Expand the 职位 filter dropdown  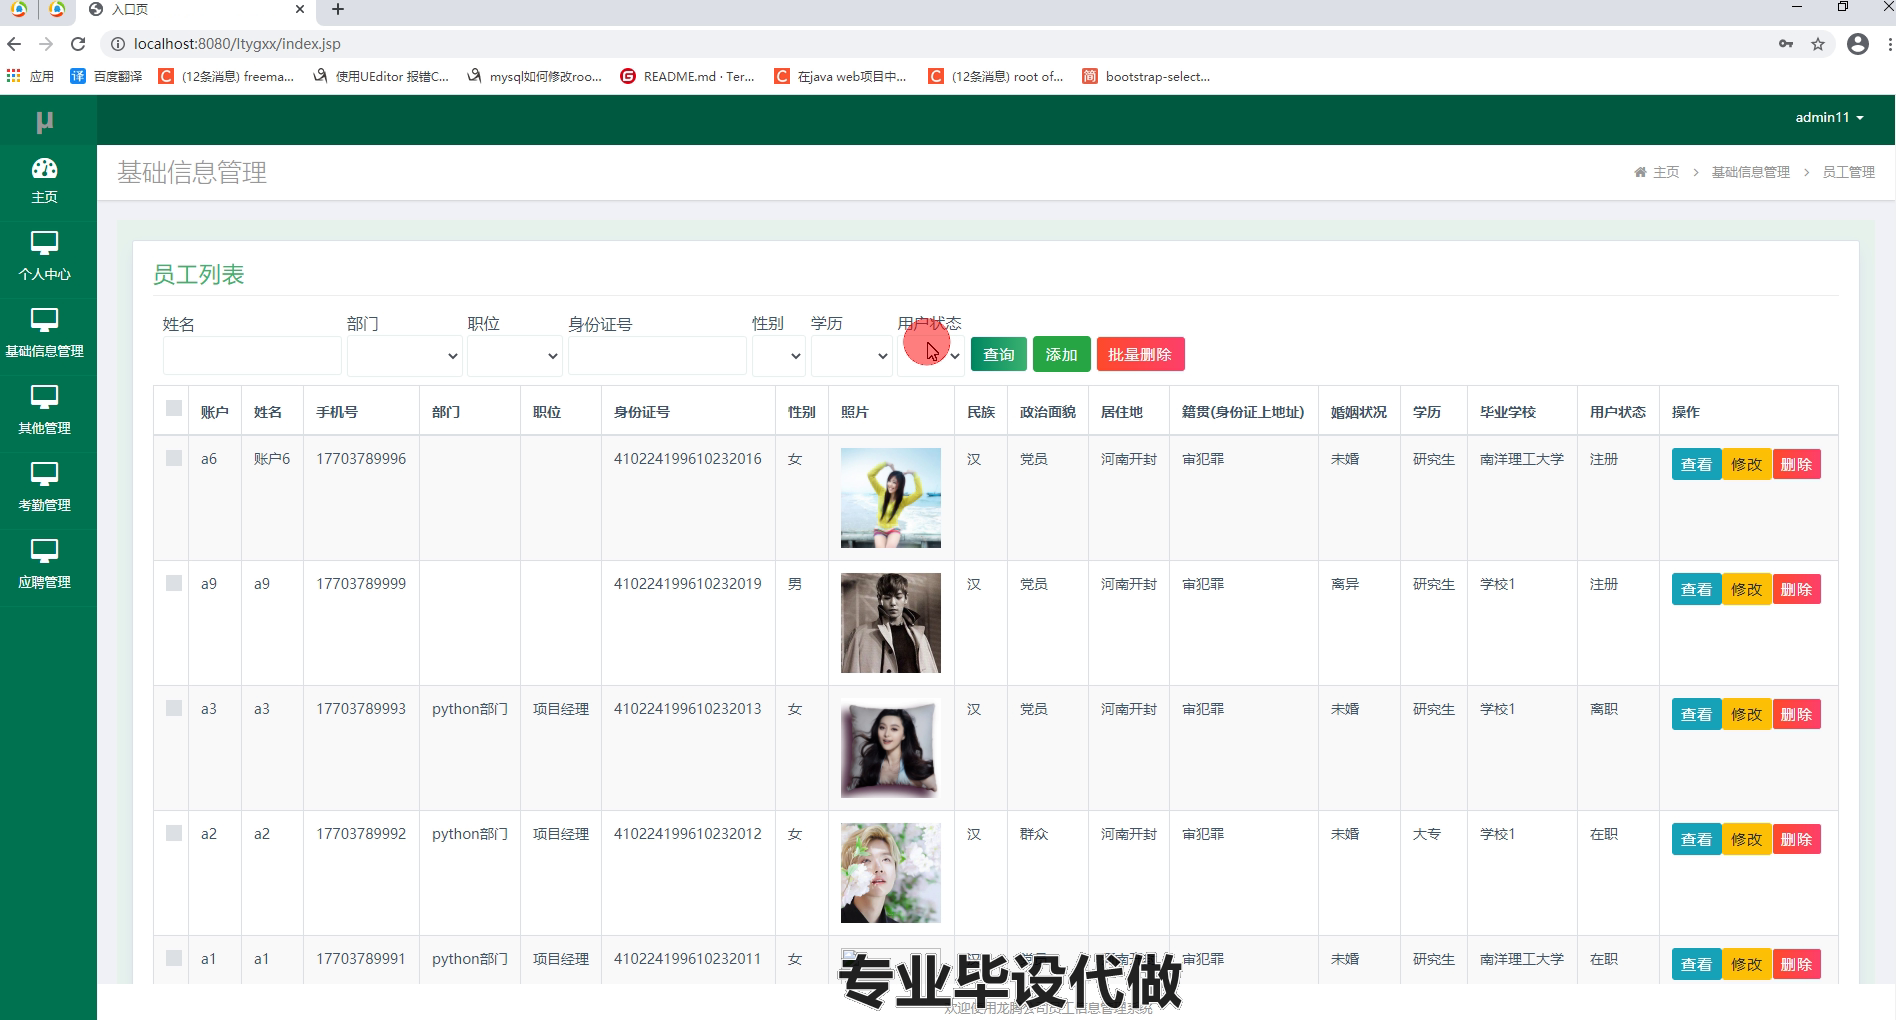pos(514,355)
